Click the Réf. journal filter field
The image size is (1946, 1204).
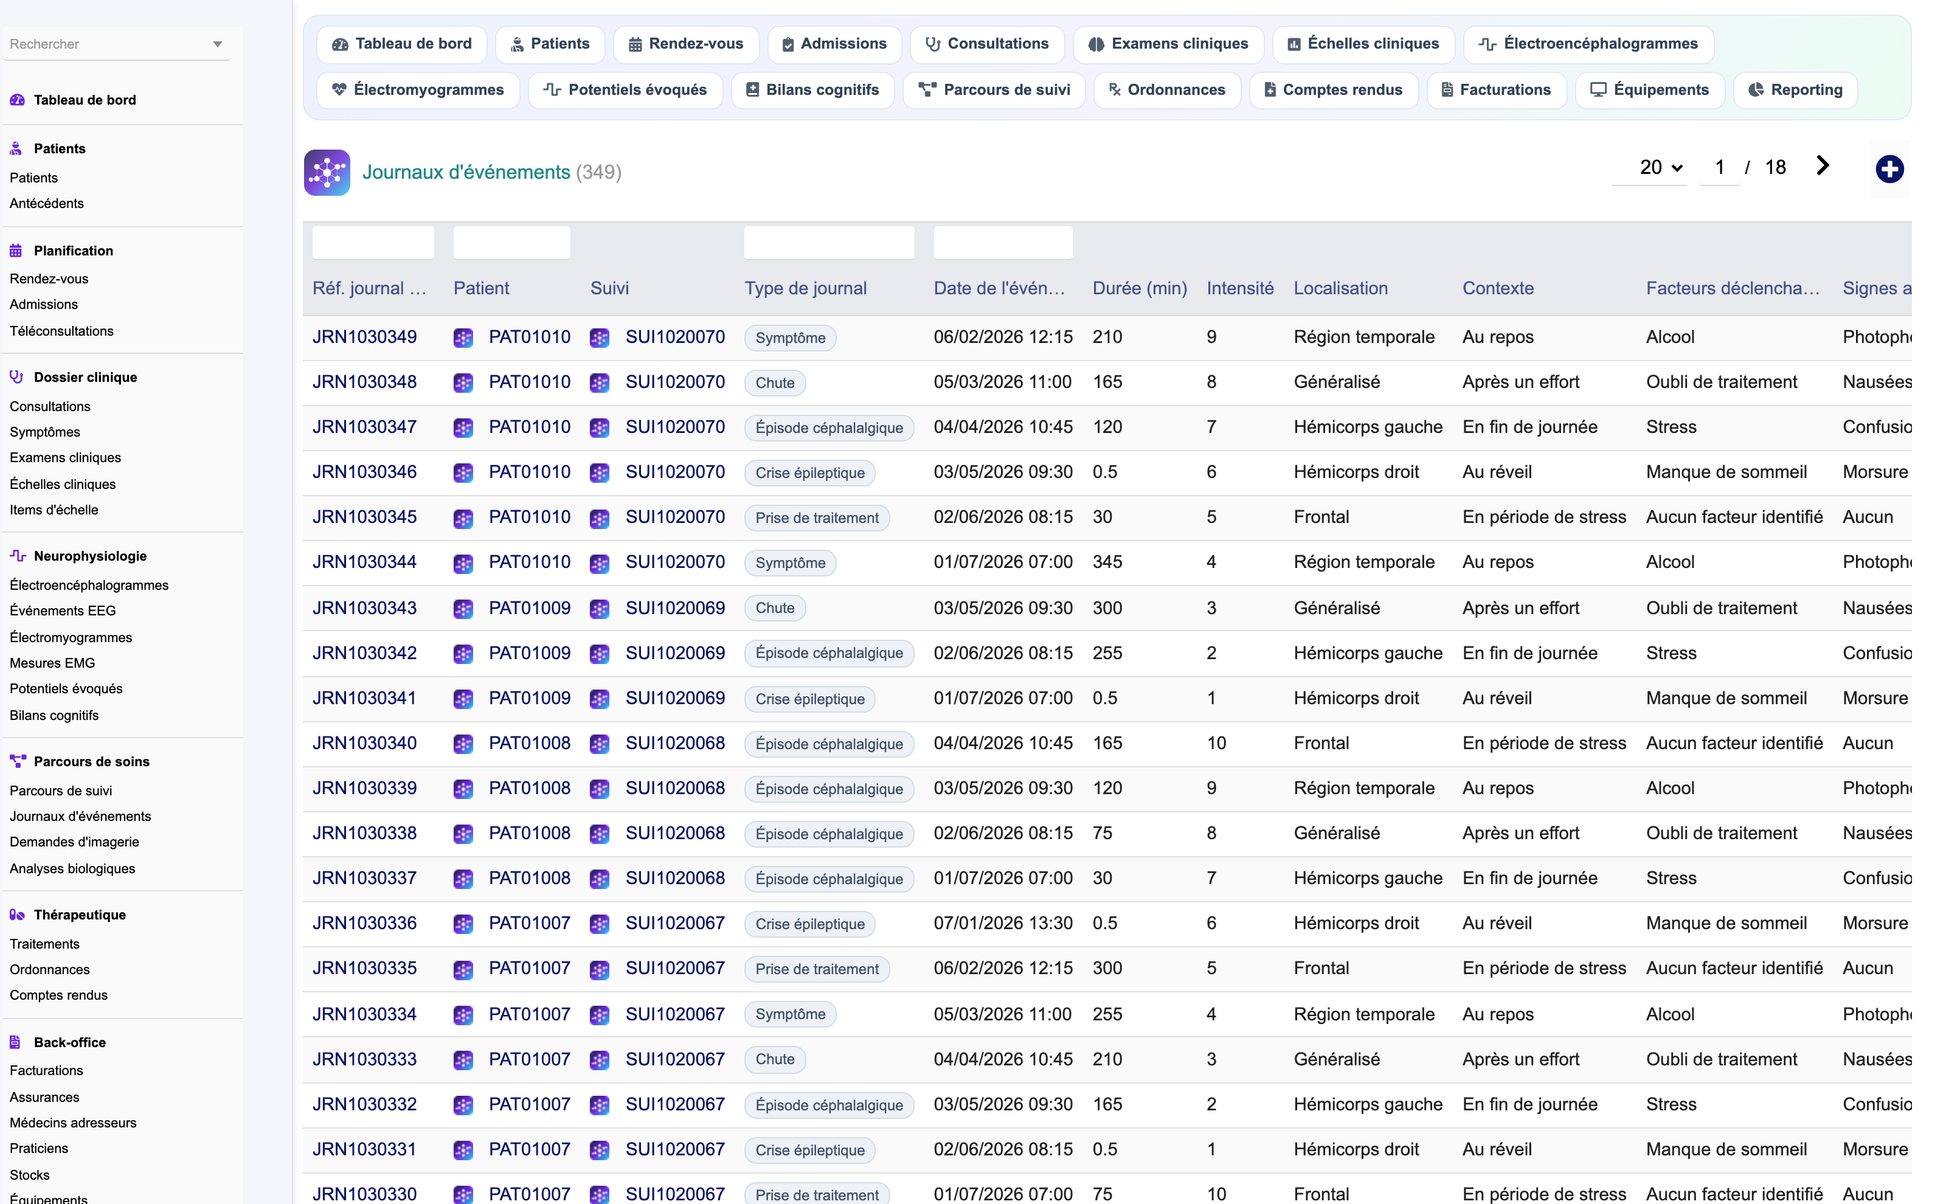pos(373,242)
